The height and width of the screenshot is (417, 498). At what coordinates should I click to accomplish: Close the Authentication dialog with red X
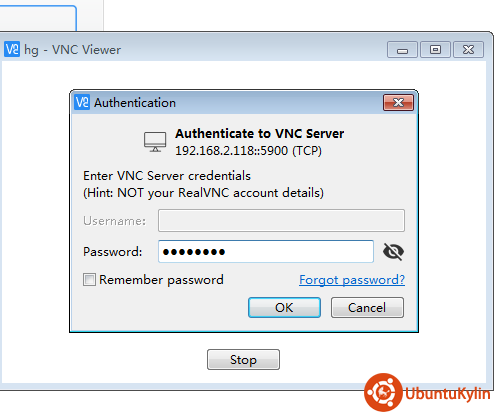coord(398,102)
